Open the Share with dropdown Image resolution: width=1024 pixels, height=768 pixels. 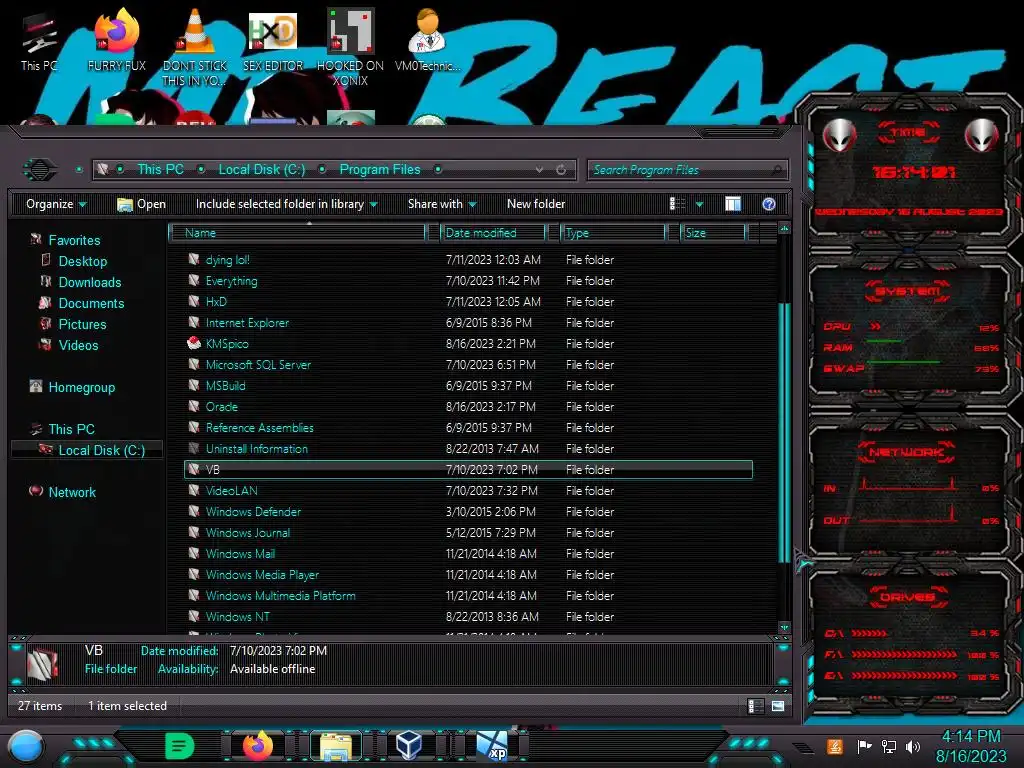coord(441,204)
